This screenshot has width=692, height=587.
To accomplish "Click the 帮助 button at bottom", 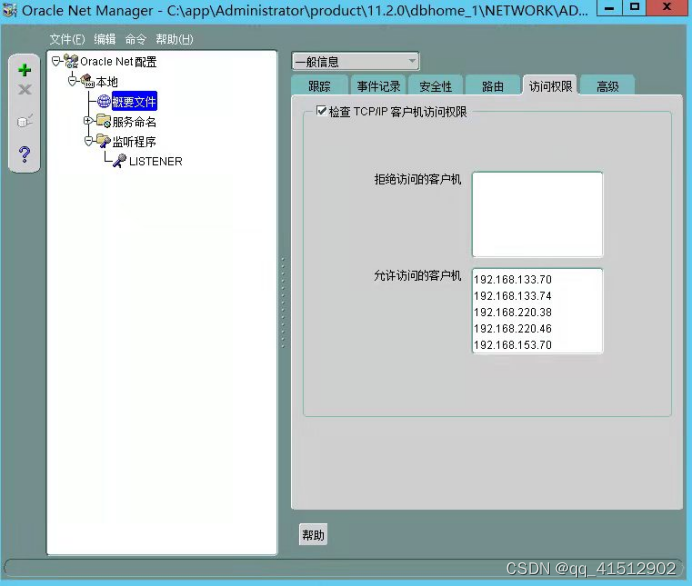I will coord(313,534).
